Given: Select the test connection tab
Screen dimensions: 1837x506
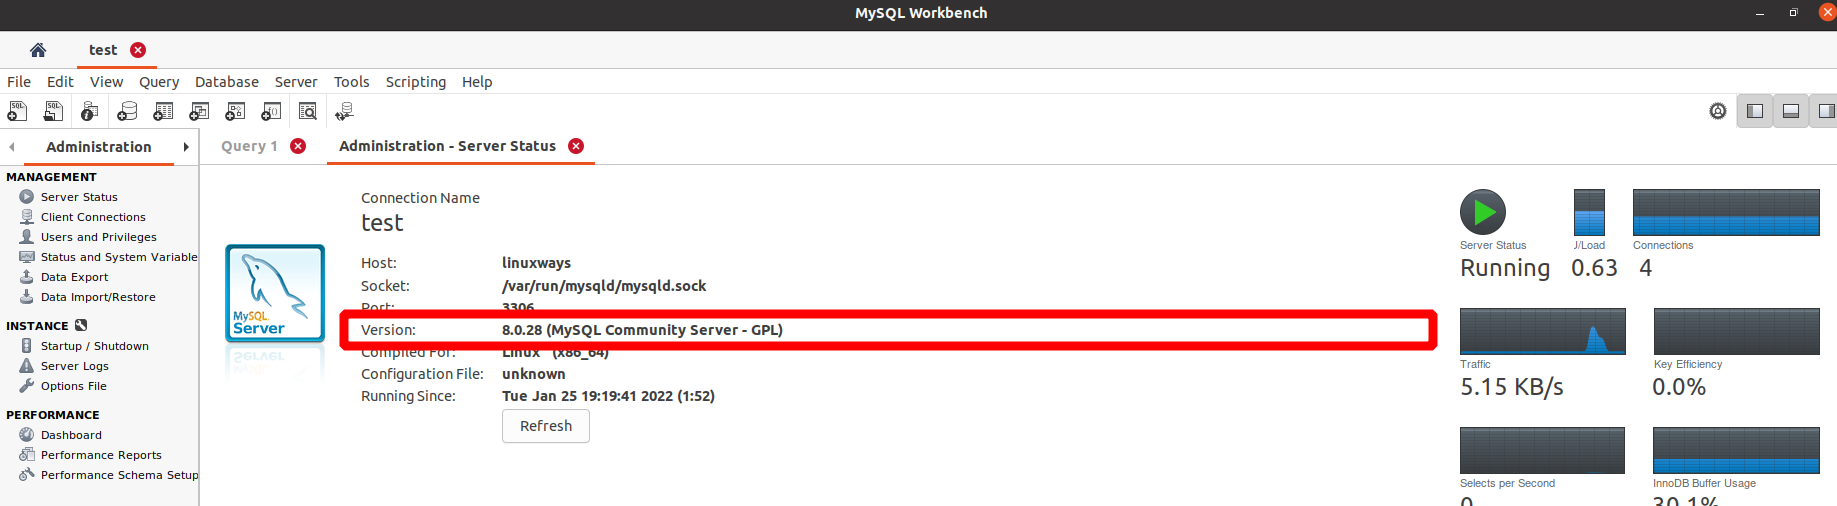Looking at the screenshot, I should [103, 50].
